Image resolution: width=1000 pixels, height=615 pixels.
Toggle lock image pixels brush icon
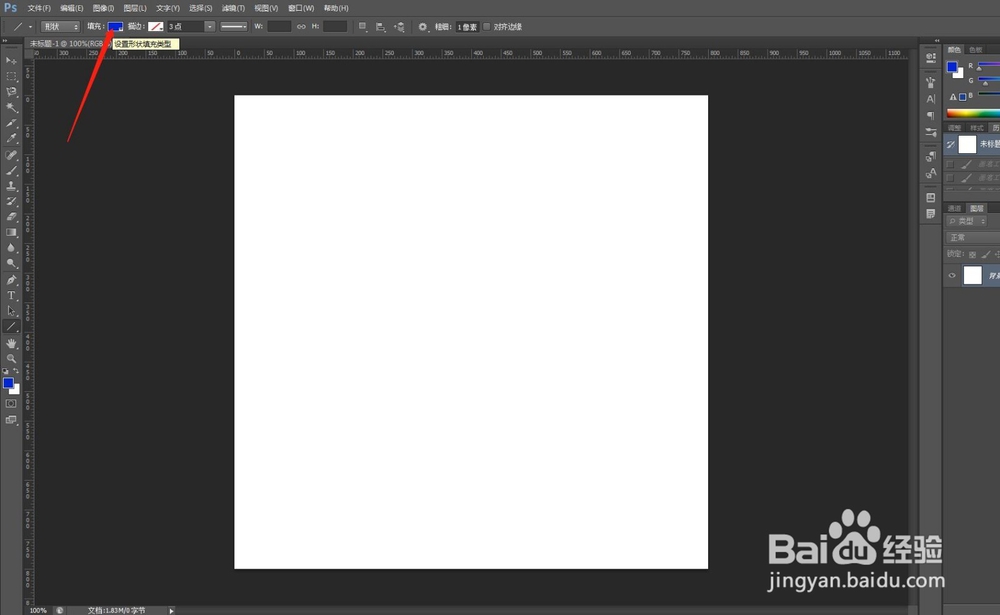986,255
